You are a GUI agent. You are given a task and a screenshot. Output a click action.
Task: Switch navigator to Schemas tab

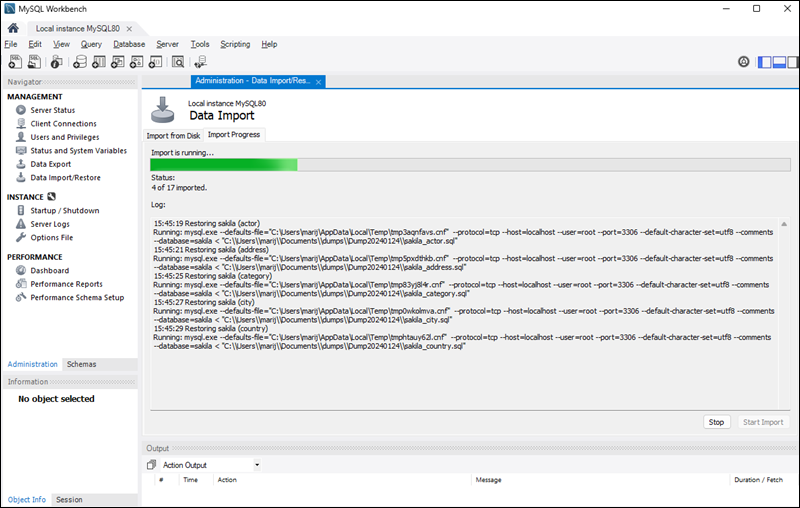click(81, 364)
